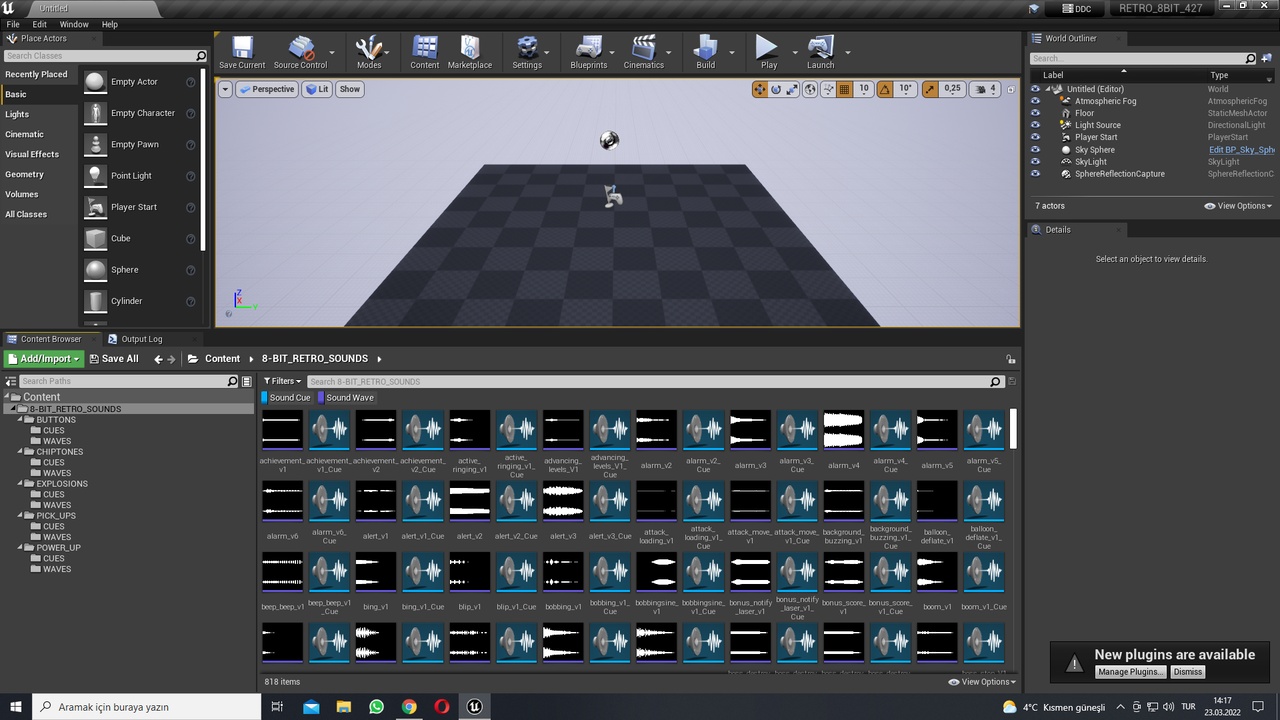The image size is (1280, 720).
Task: Toggle the Sound Cue filter
Action: (x=287, y=398)
